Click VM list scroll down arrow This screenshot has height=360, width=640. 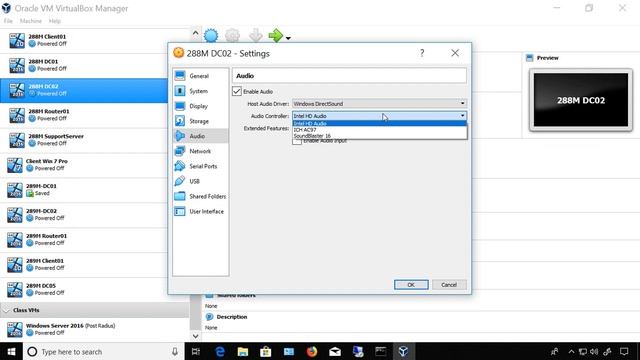click(x=196, y=336)
